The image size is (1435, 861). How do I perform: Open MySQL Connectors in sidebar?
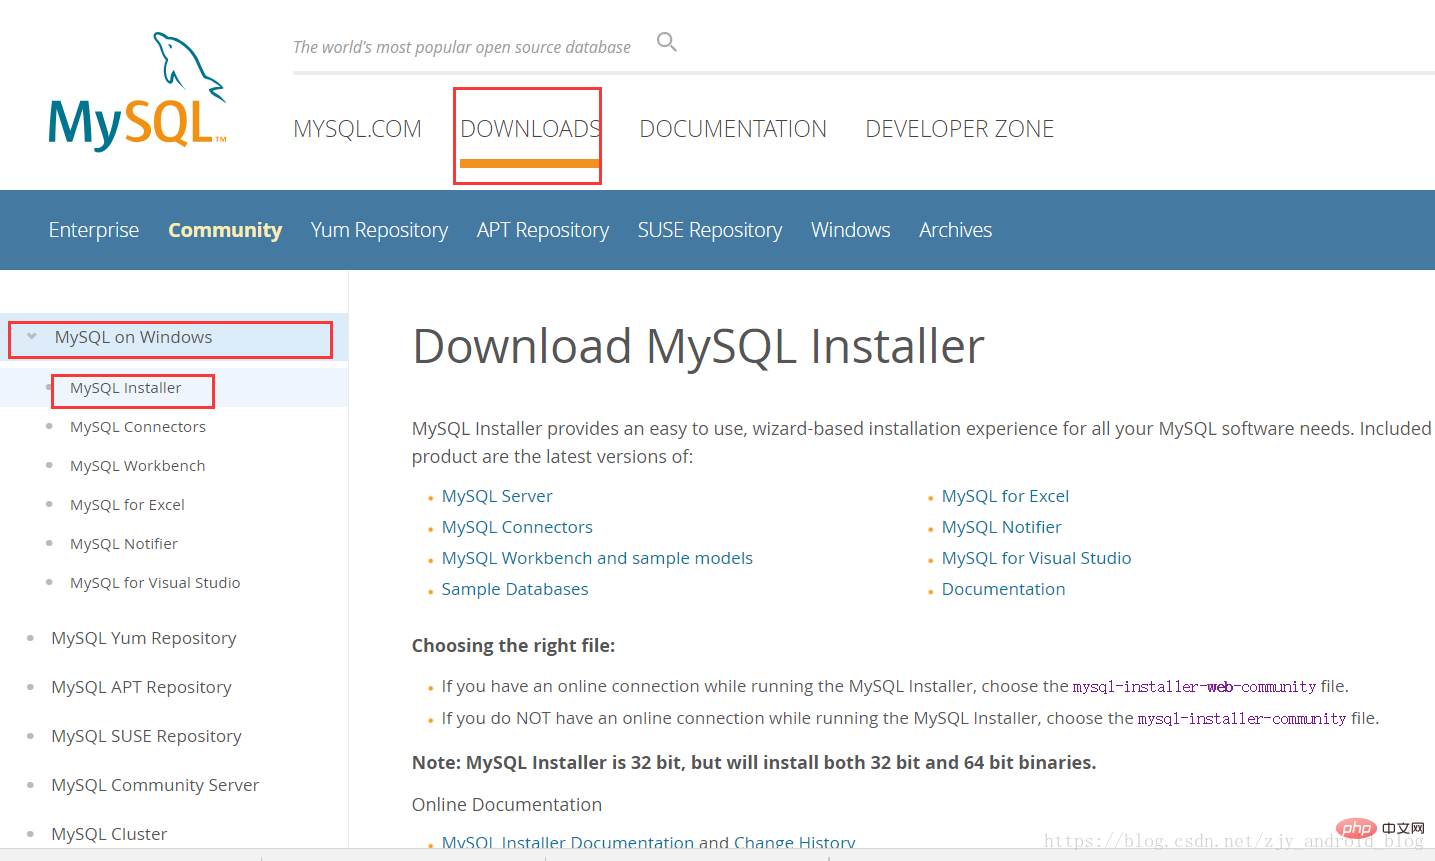click(x=138, y=427)
